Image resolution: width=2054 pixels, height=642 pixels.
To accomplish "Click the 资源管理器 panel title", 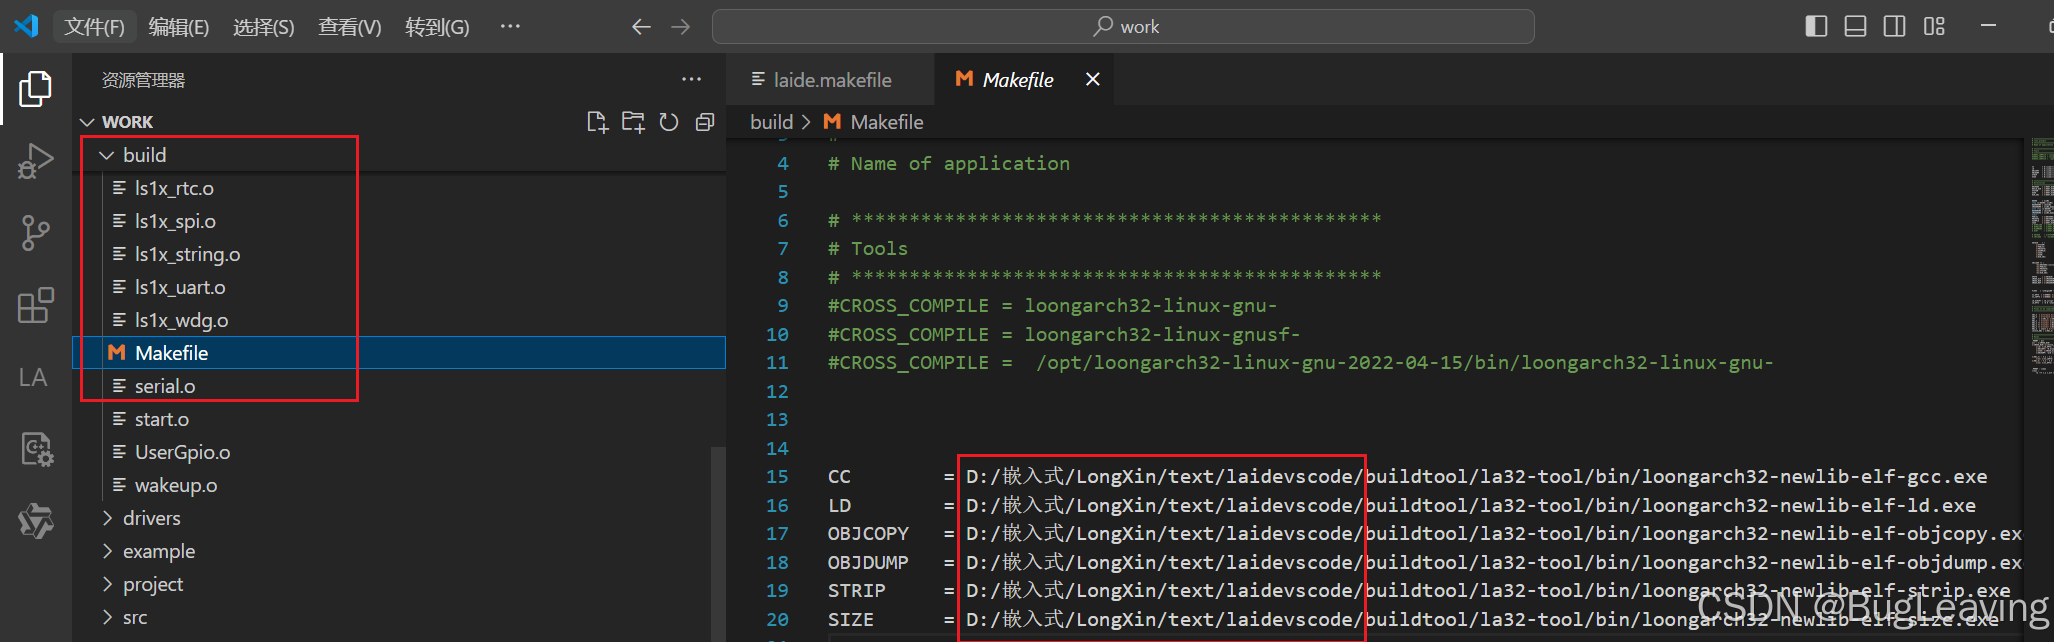I will (143, 80).
